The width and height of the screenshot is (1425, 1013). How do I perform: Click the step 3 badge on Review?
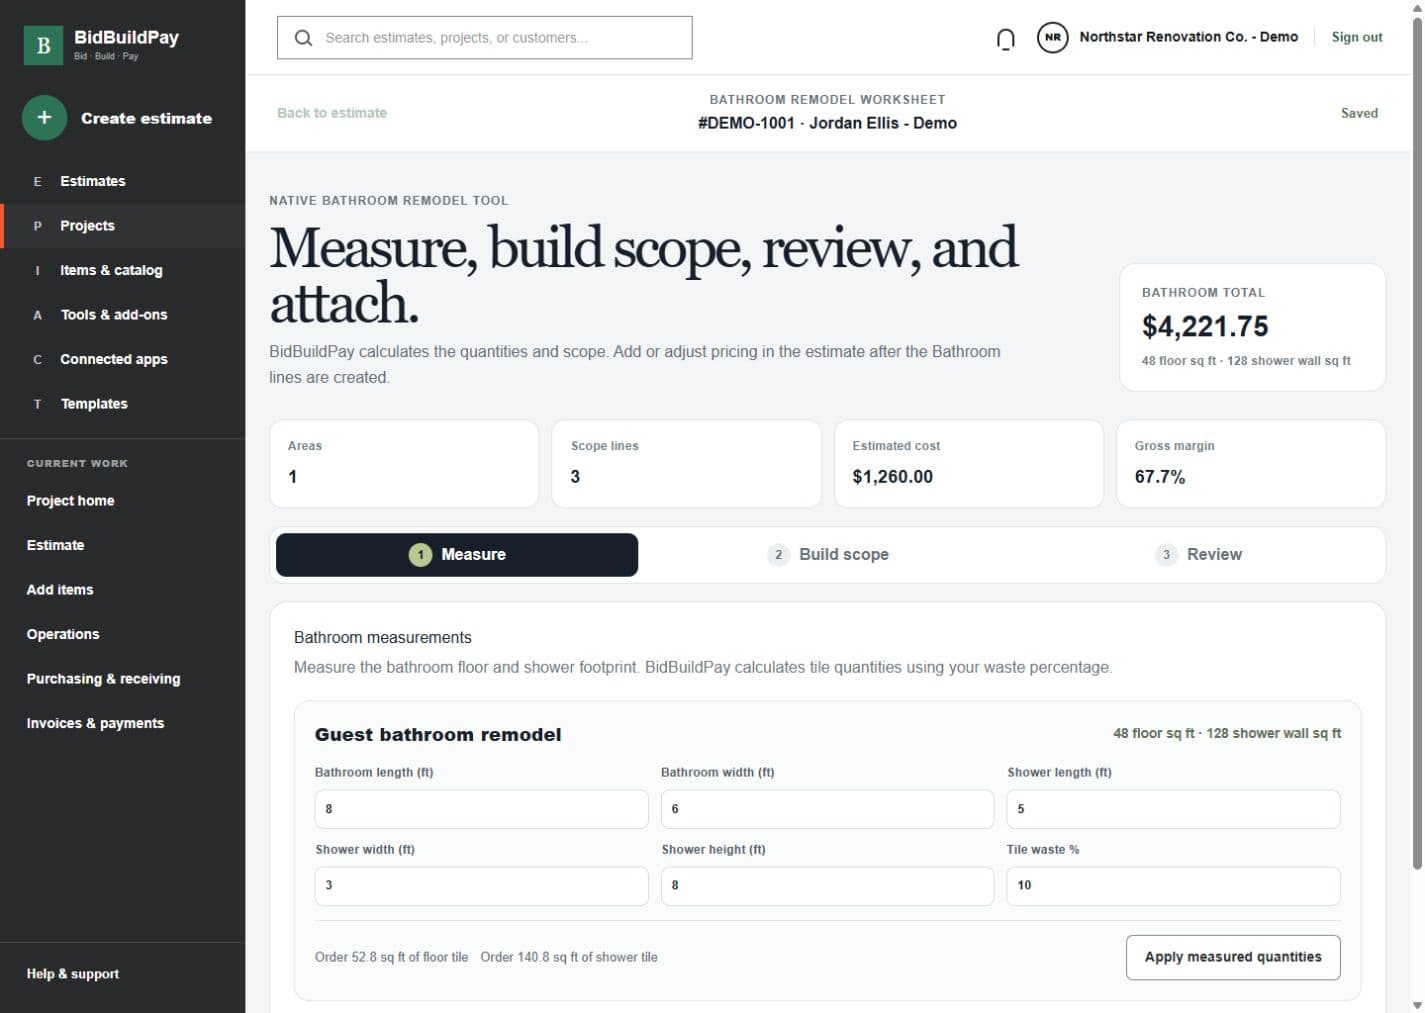click(1166, 555)
